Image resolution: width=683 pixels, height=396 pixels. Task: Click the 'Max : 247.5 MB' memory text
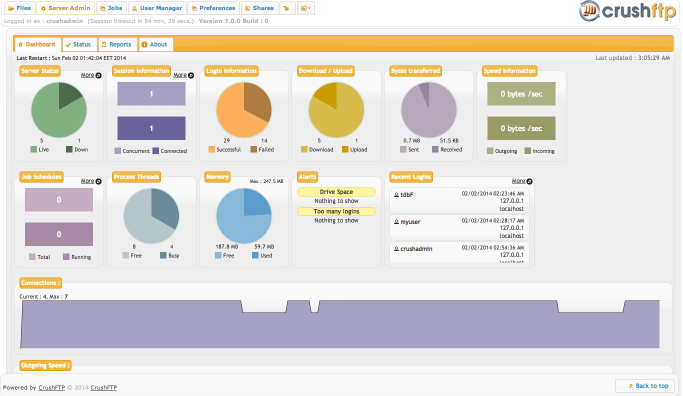coord(266,181)
